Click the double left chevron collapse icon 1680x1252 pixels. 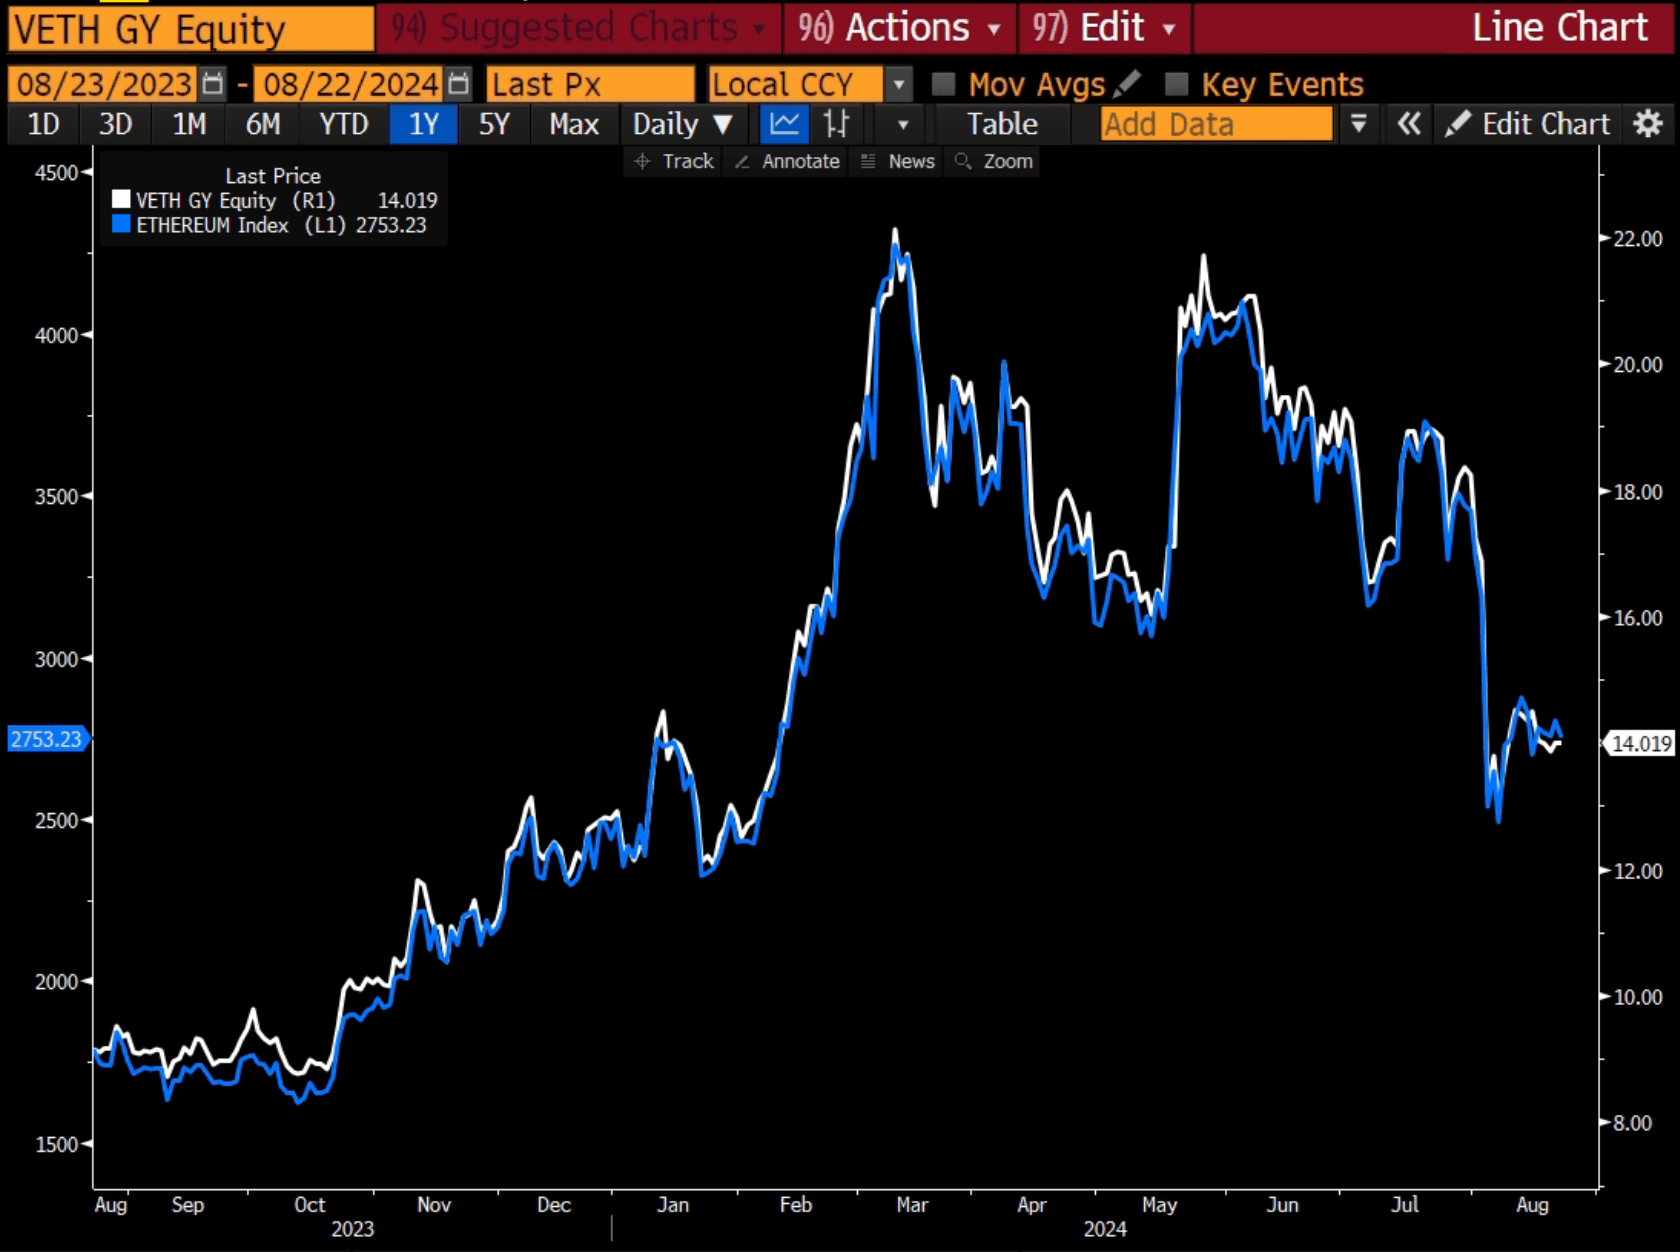pyautogui.click(x=1408, y=124)
